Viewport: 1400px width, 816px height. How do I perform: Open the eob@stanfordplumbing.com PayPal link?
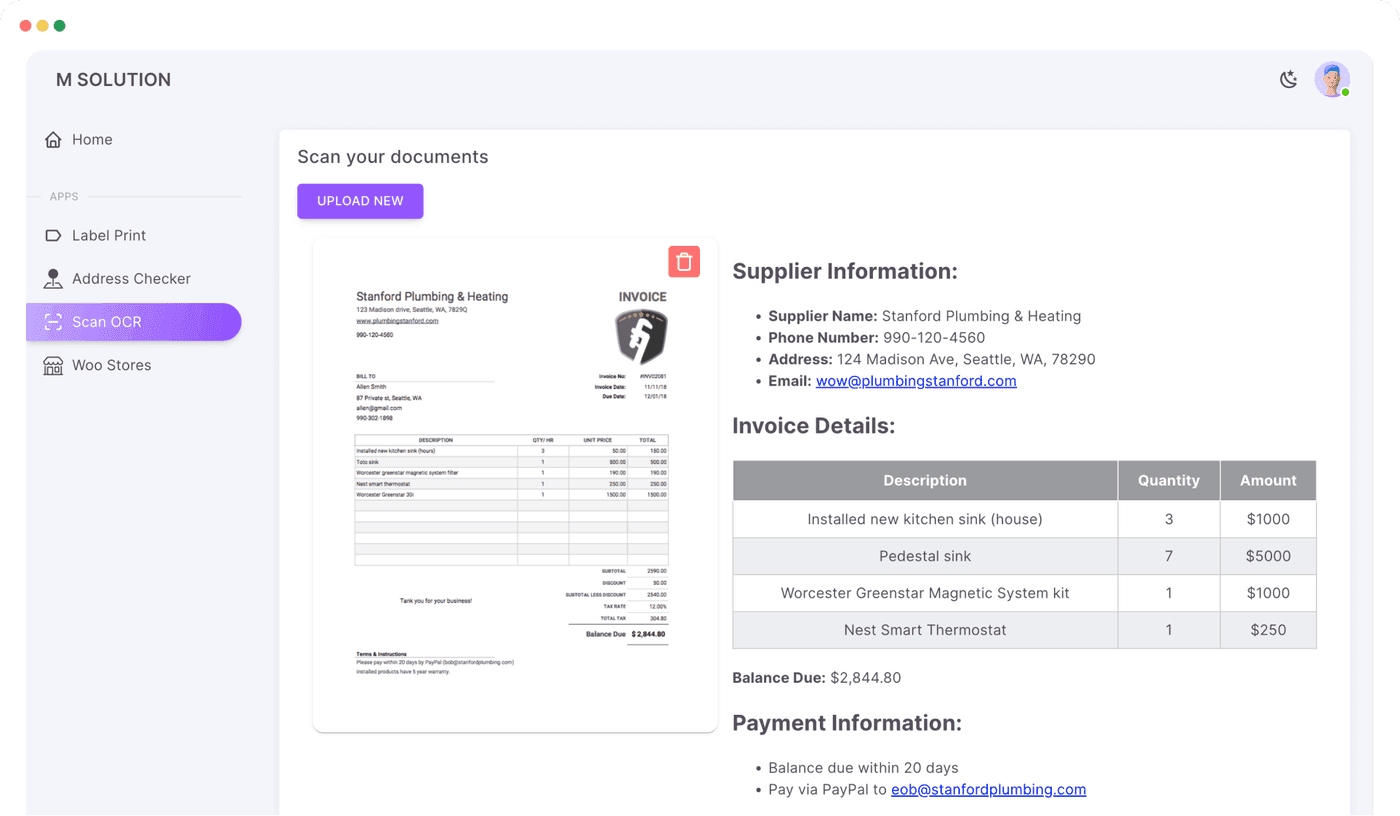988,790
